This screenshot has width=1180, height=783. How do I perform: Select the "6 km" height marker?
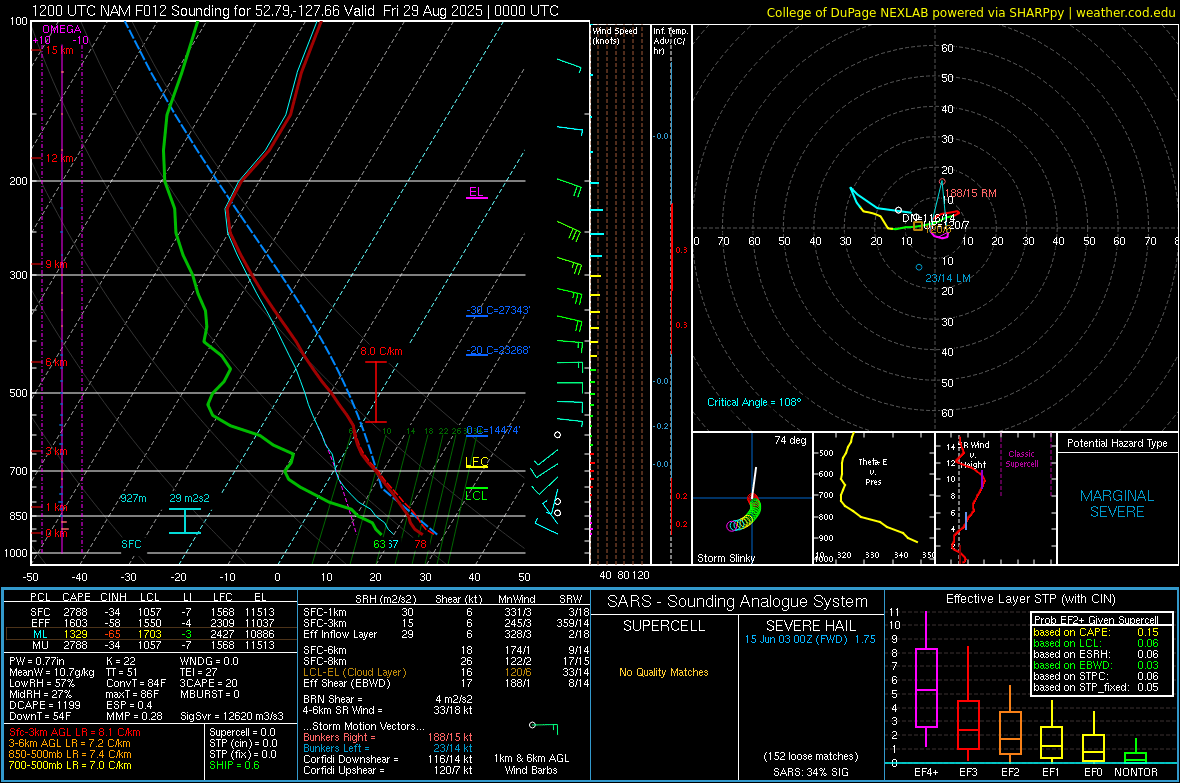coord(57,362)
